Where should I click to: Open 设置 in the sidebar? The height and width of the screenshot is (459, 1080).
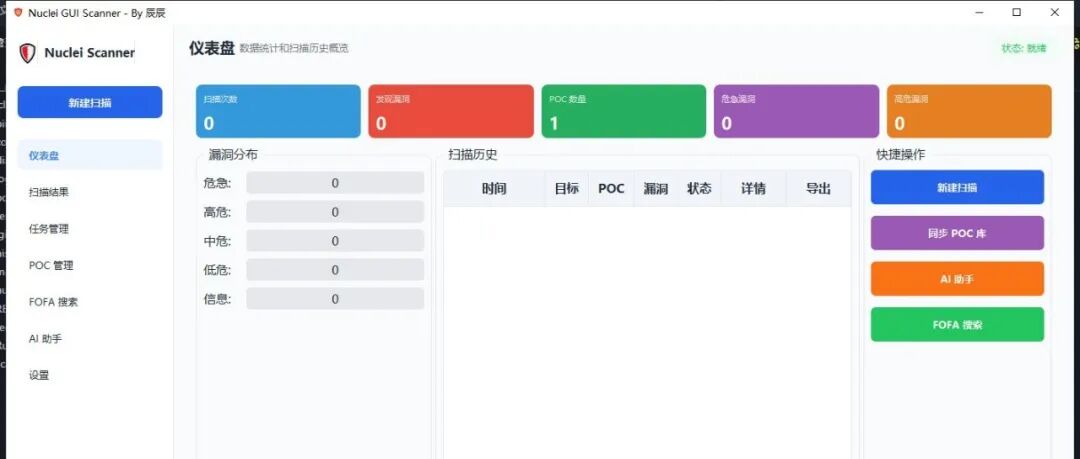click(x=90, y=375)
